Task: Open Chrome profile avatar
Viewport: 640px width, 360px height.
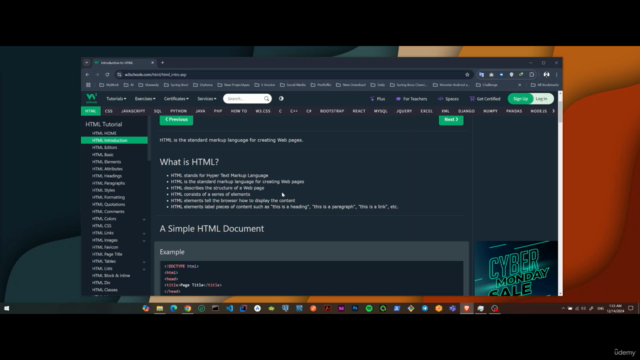Action: [x=546, y=75]
